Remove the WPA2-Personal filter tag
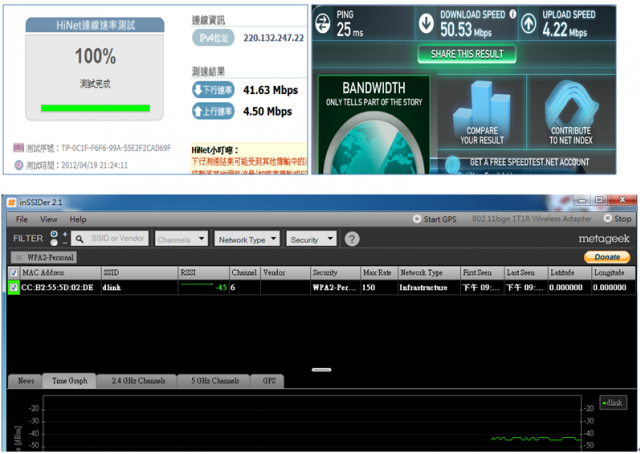640x454 pixels. tap(19, 257)
